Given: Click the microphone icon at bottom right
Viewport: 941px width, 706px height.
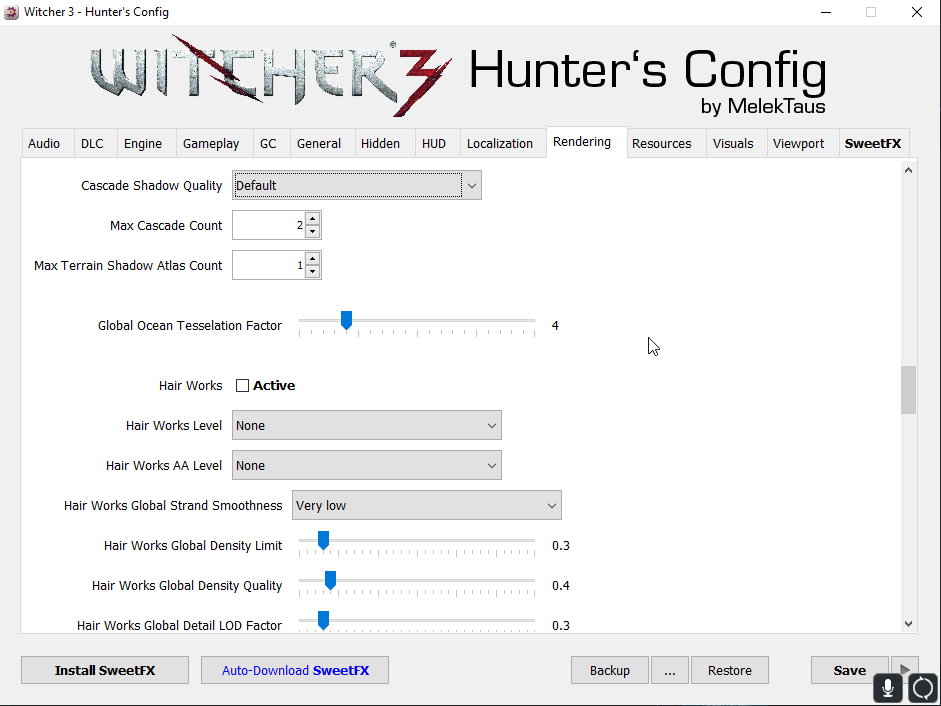Looking at the screenshot, I should (x=888, y=688).
